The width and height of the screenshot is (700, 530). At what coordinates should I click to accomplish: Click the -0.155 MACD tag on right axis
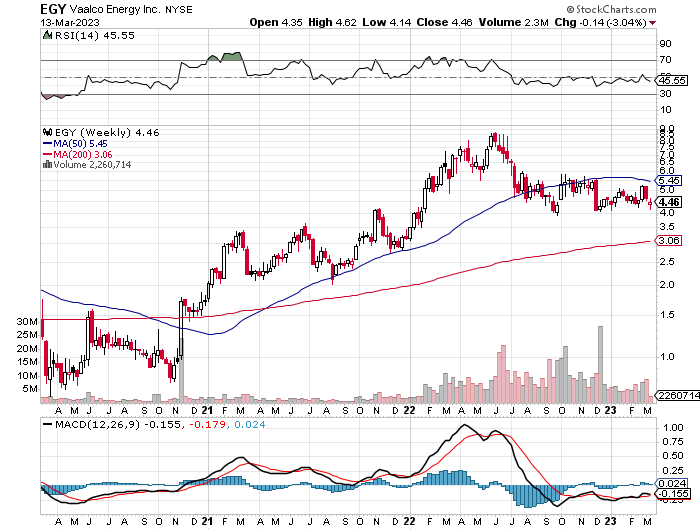672,493
